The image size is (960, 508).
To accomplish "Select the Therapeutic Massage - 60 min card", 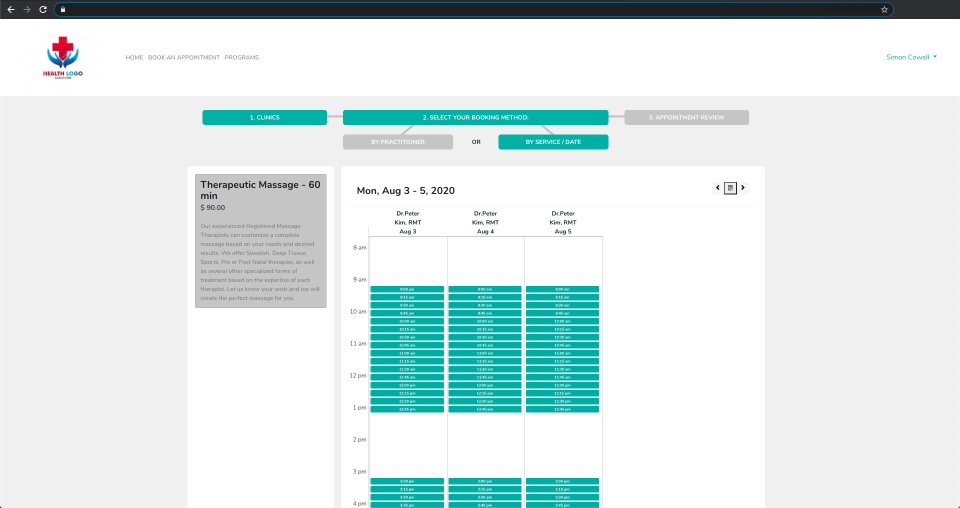I will [261, 241].
